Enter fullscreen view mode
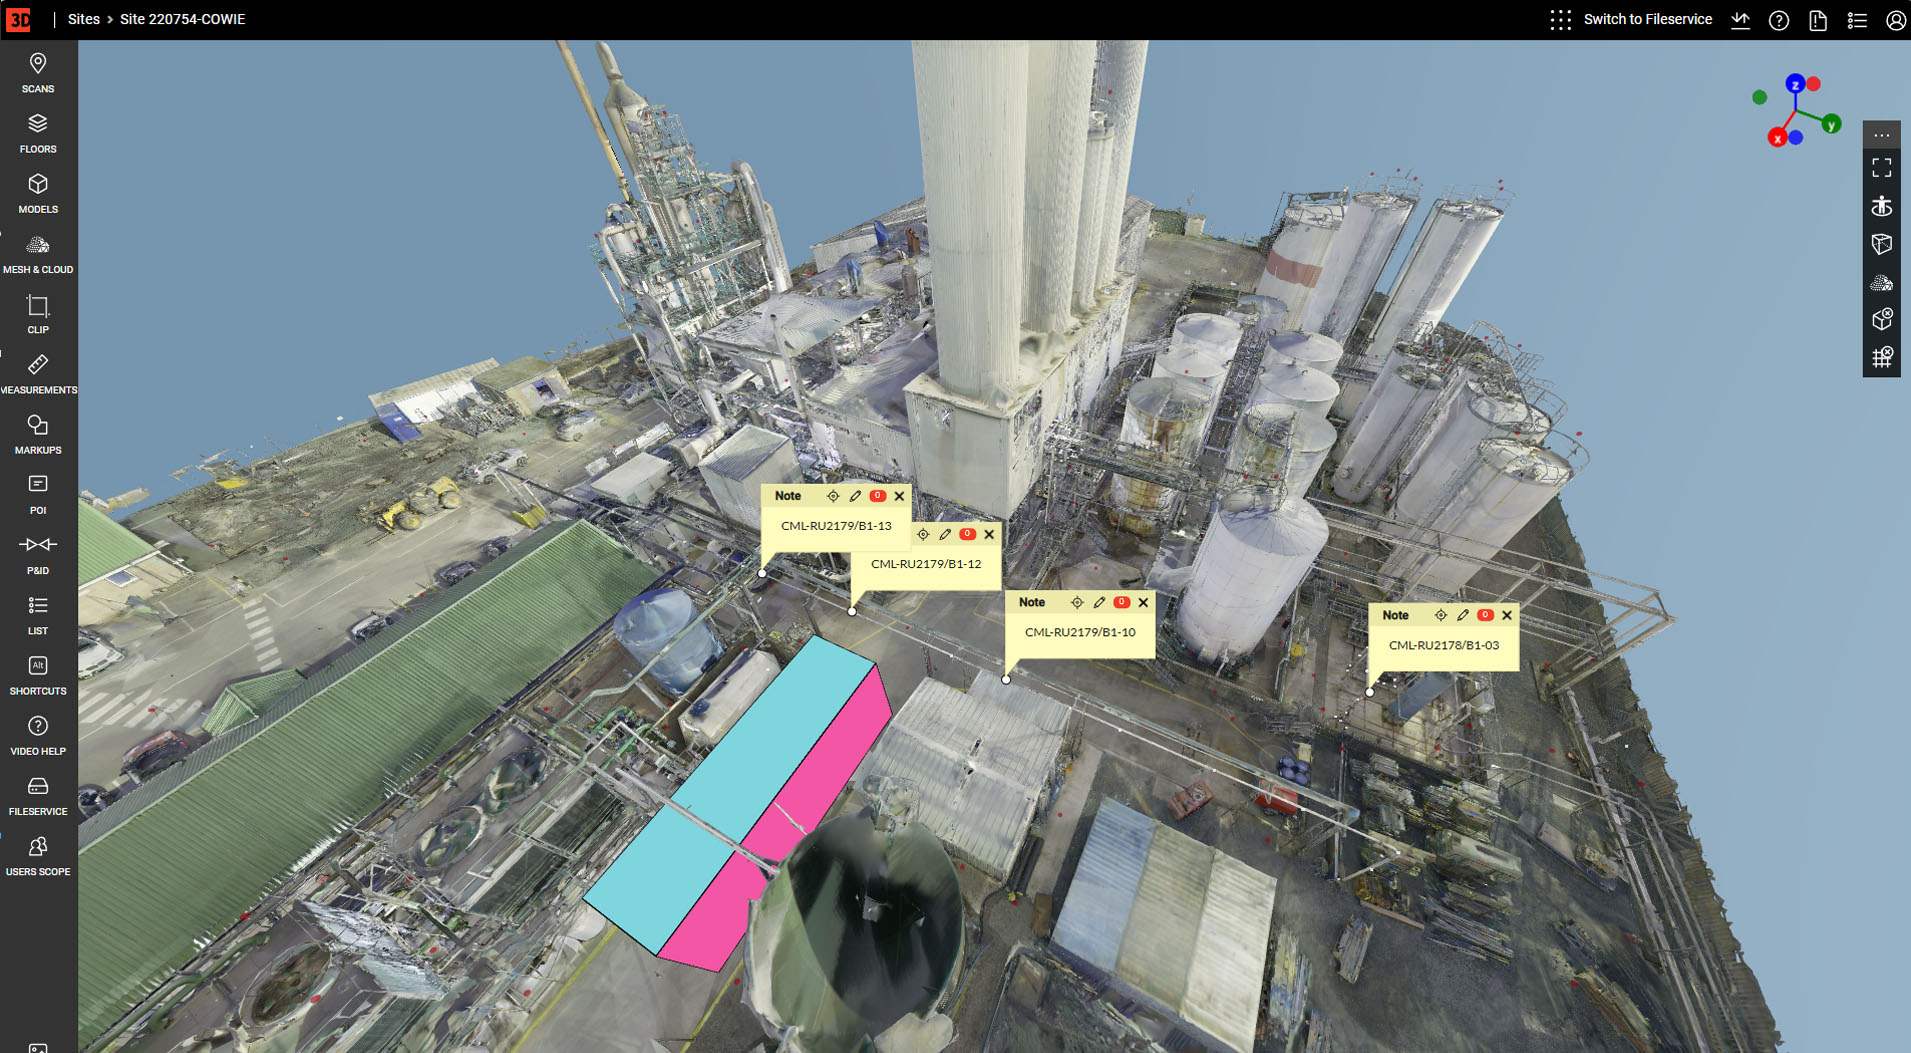Screen dimensions: 1911x1053 coord(1882,168)
